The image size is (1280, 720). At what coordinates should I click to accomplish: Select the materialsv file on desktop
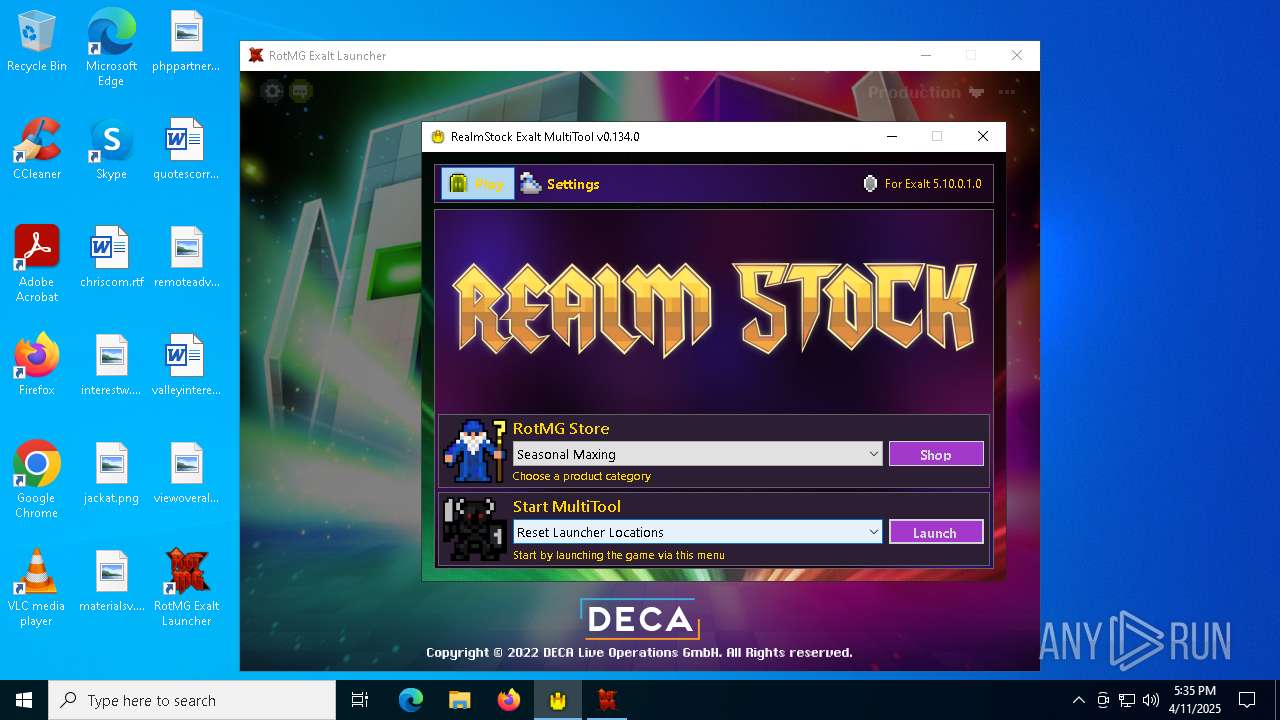click(x=111, y=582)
